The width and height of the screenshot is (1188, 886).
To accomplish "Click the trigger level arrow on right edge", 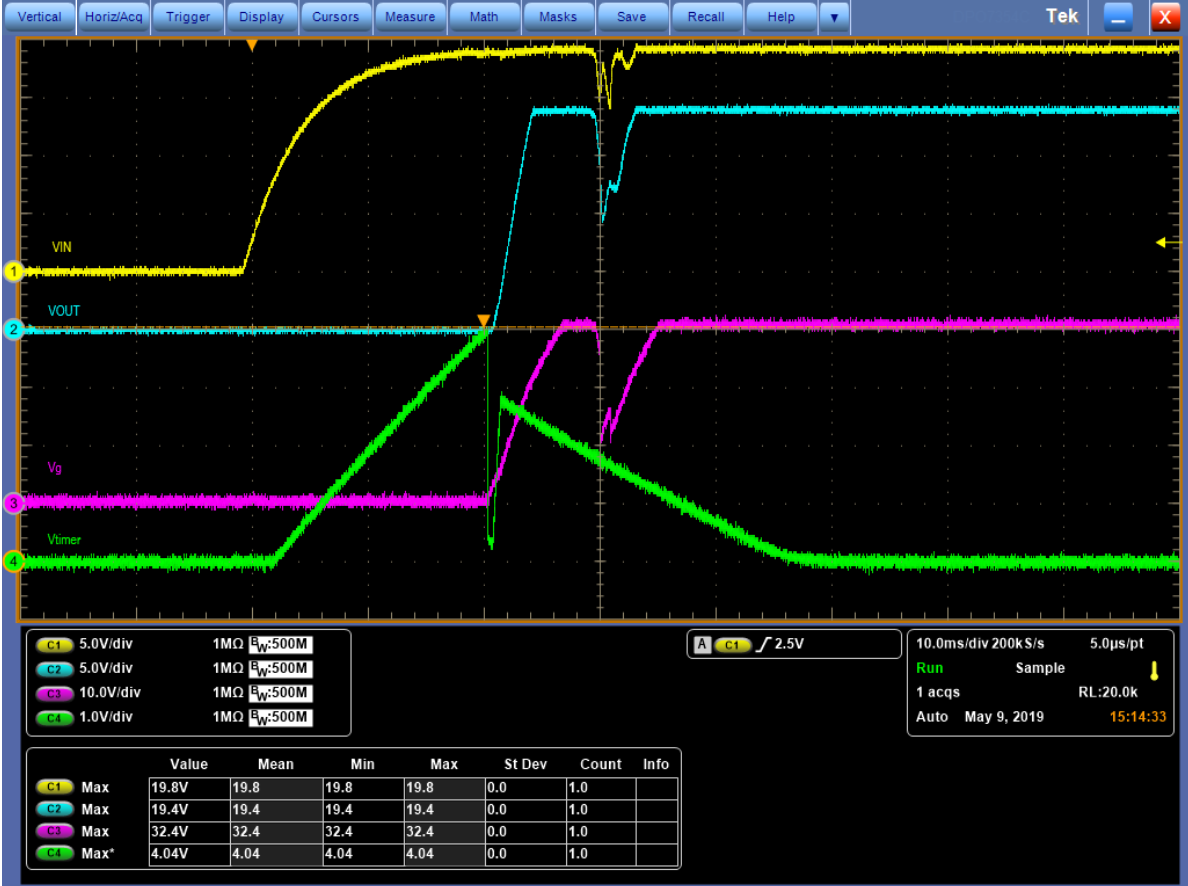I will (1165, 242).
